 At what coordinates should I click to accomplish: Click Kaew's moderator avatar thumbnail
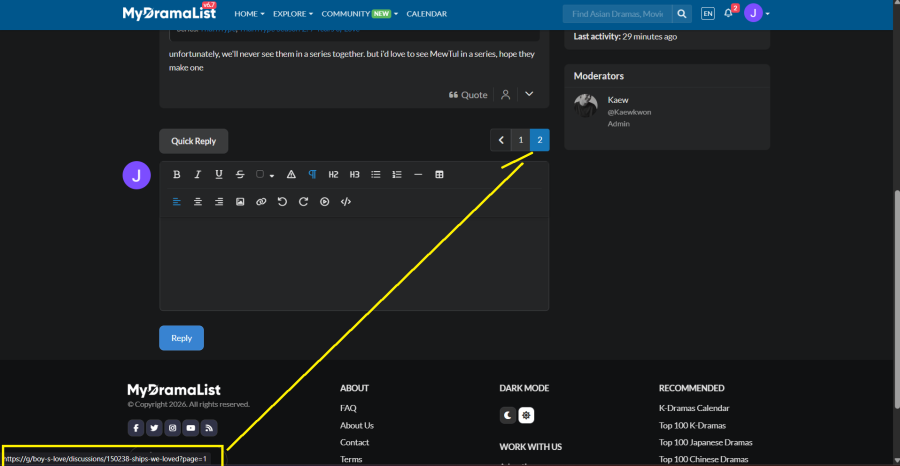click(585, 106)
